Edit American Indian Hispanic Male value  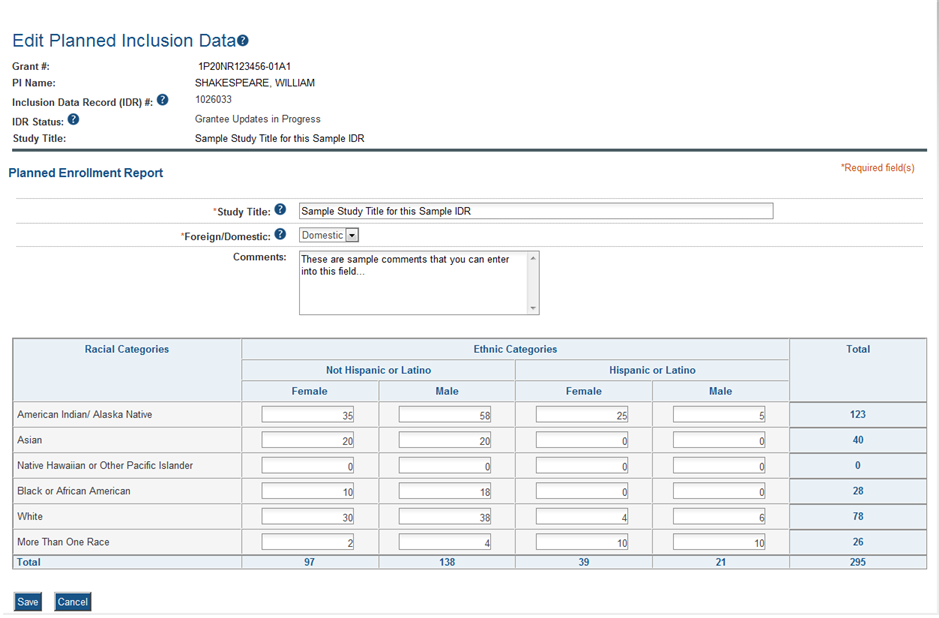719,414
